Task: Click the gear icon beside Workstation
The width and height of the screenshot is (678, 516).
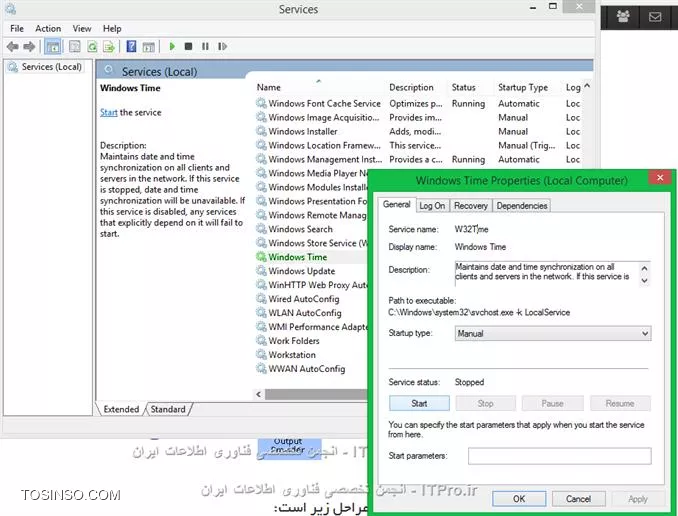Action: tap(261, 355)
